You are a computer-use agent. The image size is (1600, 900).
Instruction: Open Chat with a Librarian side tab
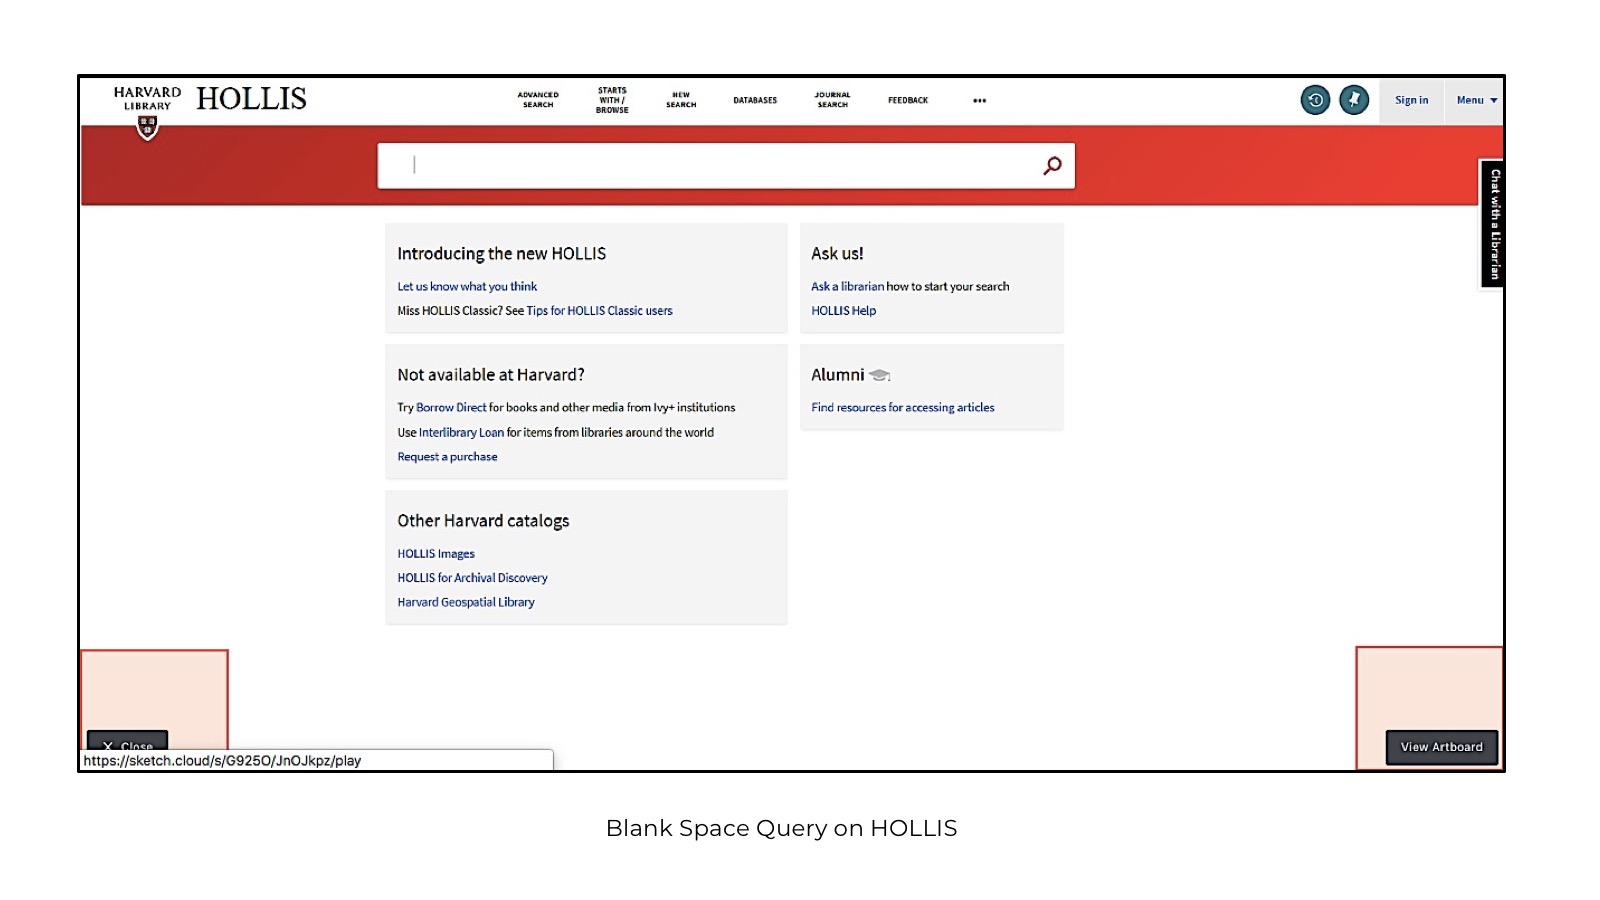point(1493,224)
